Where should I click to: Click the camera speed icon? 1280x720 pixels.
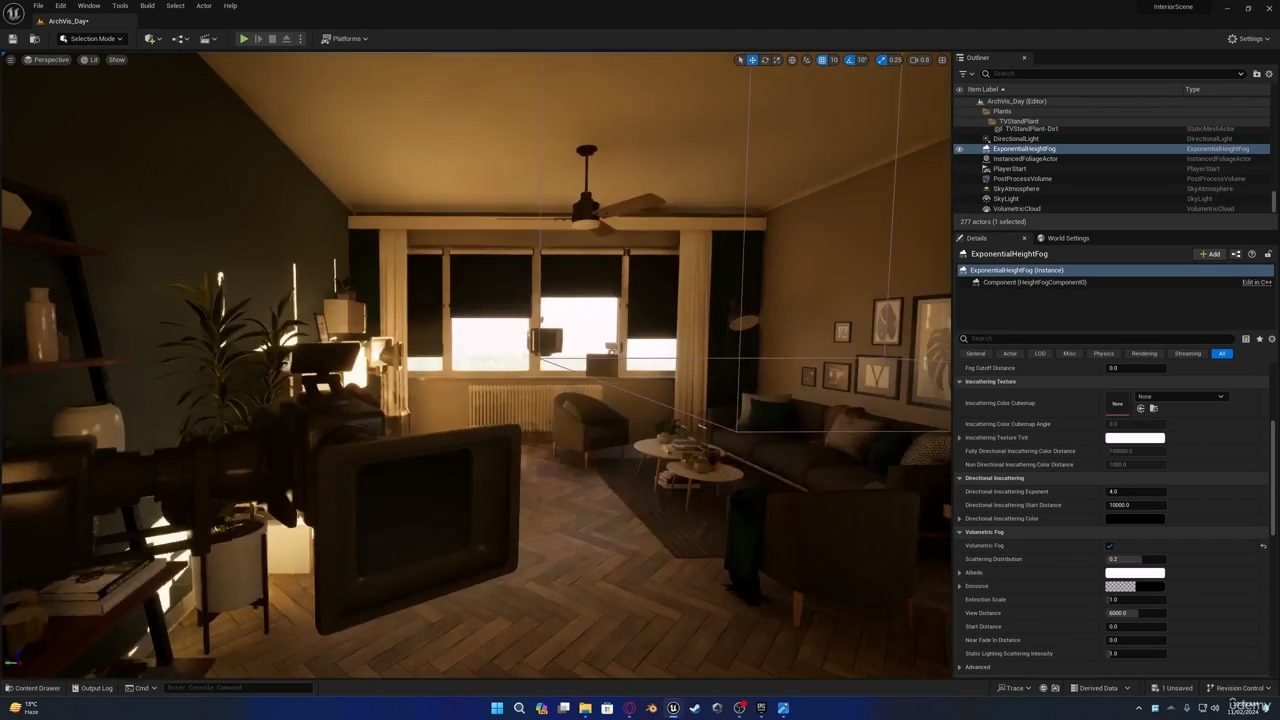pos(914,60)
